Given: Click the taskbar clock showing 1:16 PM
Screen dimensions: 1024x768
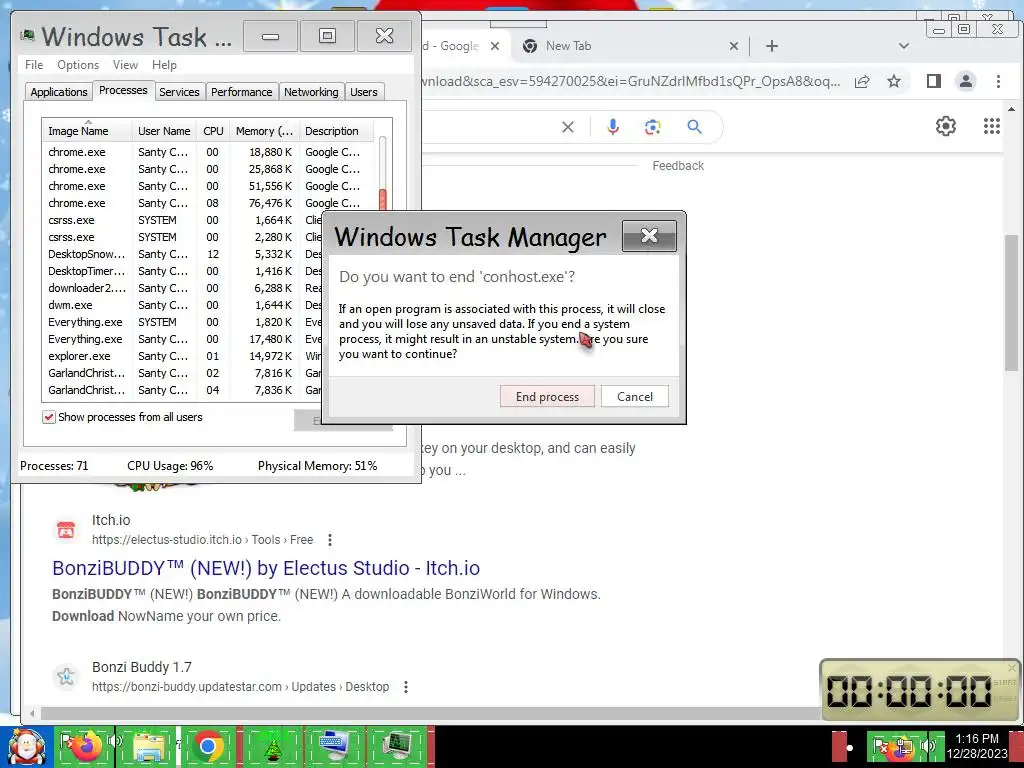Looking at the screenshot, I should pyautogui.click(x=977, y=746).
